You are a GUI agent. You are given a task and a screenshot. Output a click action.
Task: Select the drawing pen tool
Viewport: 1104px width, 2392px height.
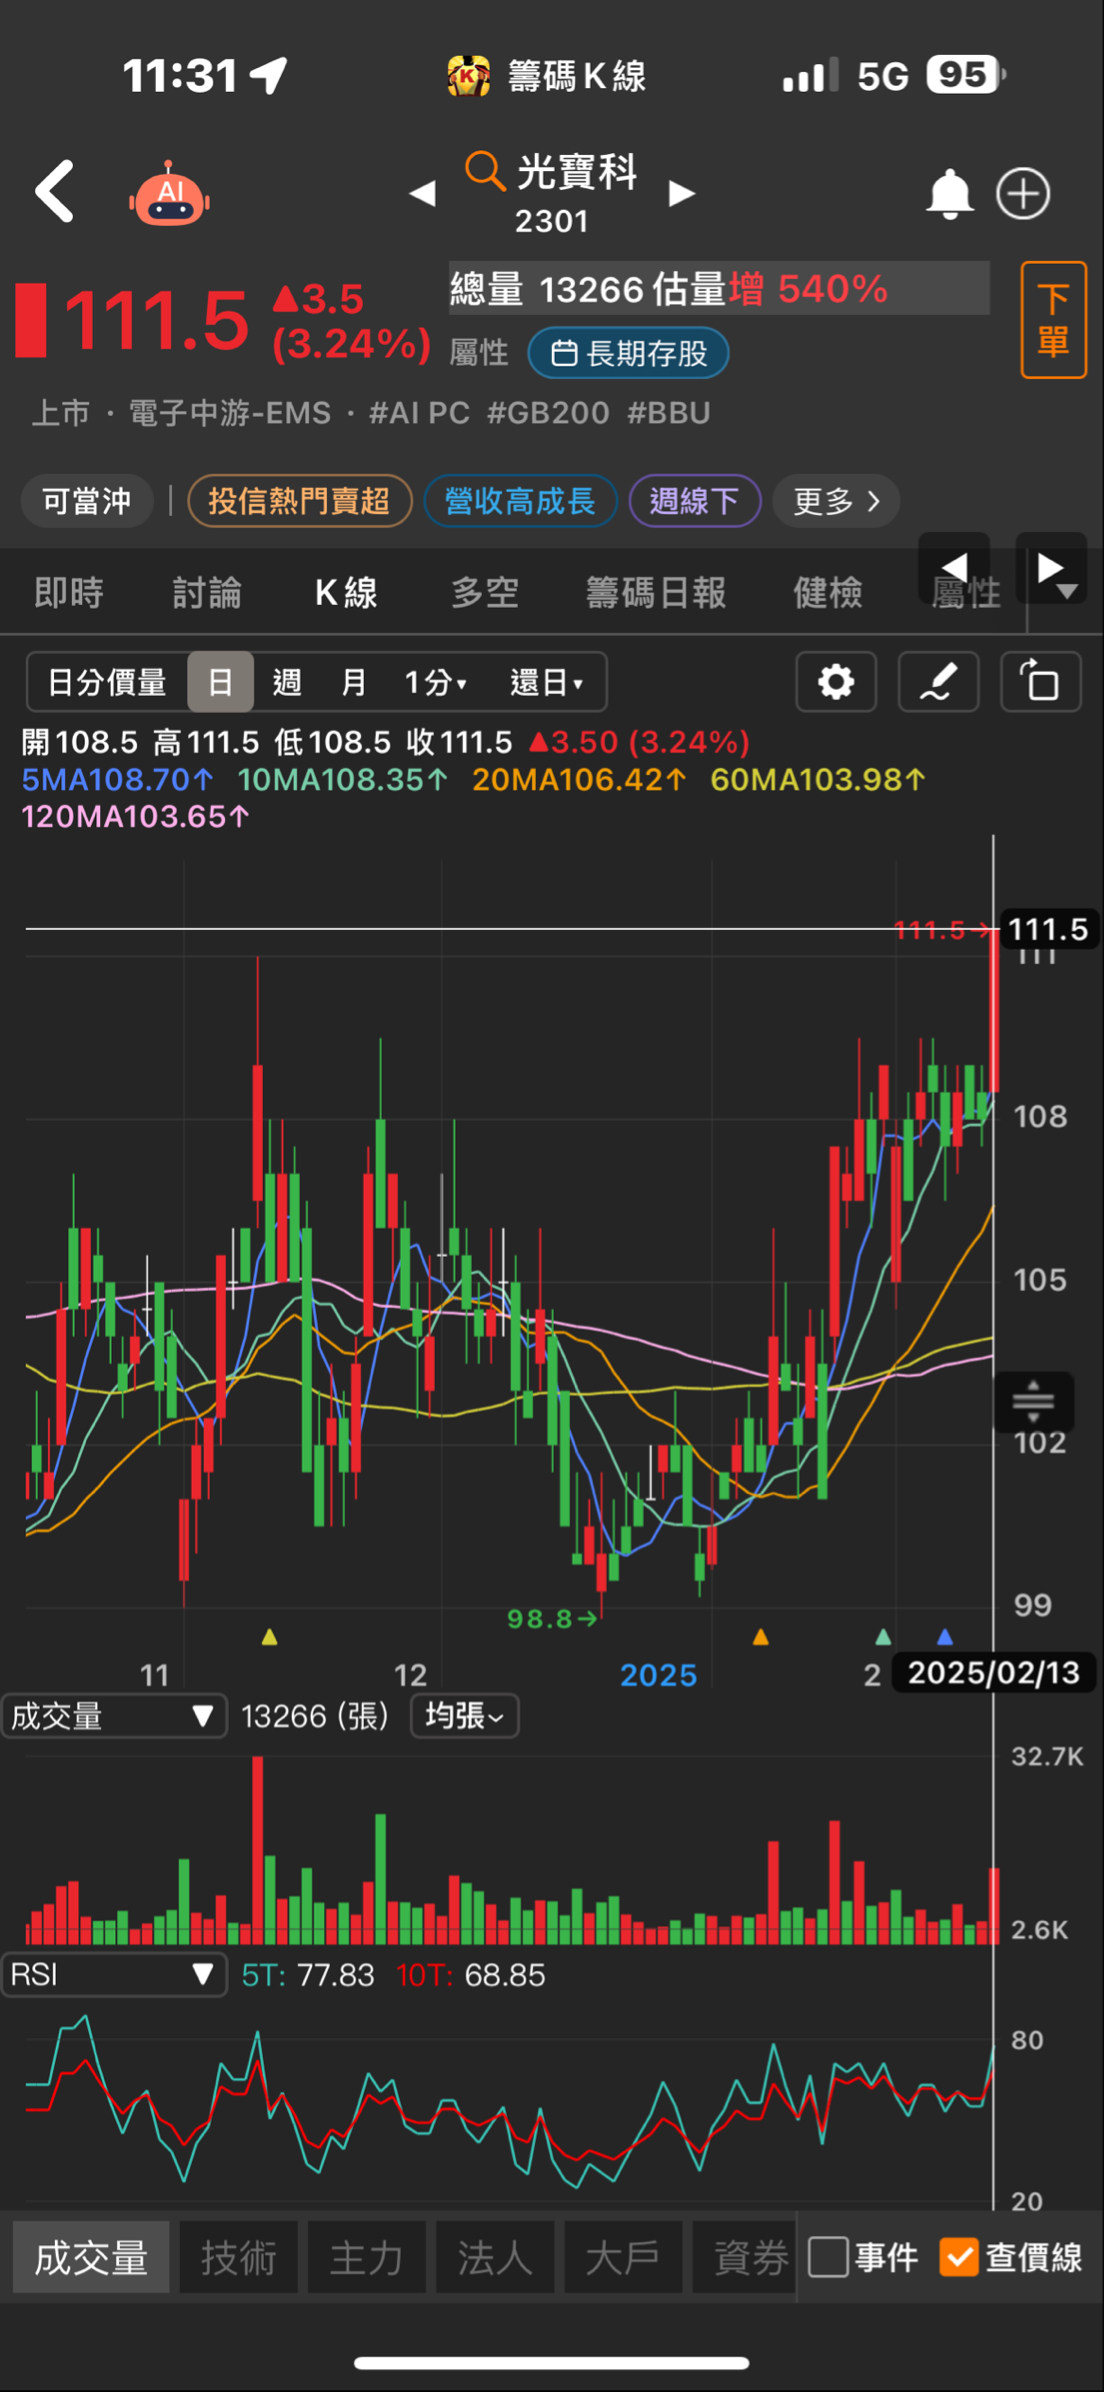tap(938, 682)
